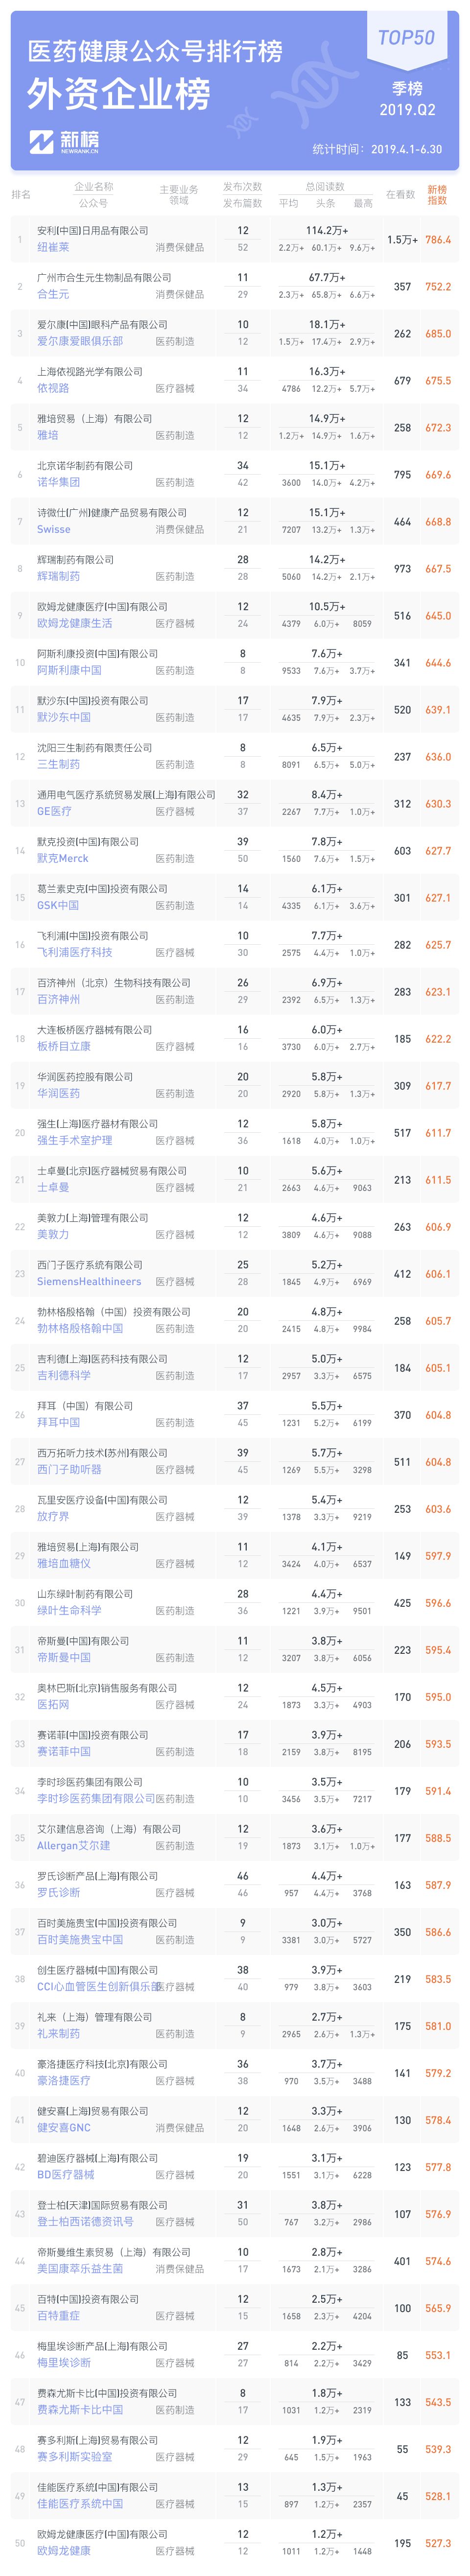Viewport: 470px width, 2576px height.
Task: Select the SiemensHealthineers account link
Action: click(x=89, y=1282)
